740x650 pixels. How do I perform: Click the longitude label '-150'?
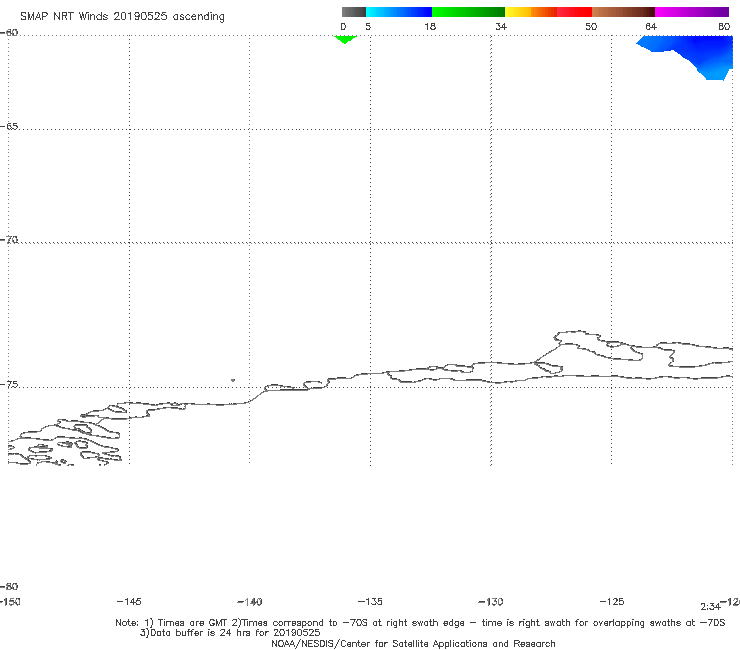(x=10, y=602)
